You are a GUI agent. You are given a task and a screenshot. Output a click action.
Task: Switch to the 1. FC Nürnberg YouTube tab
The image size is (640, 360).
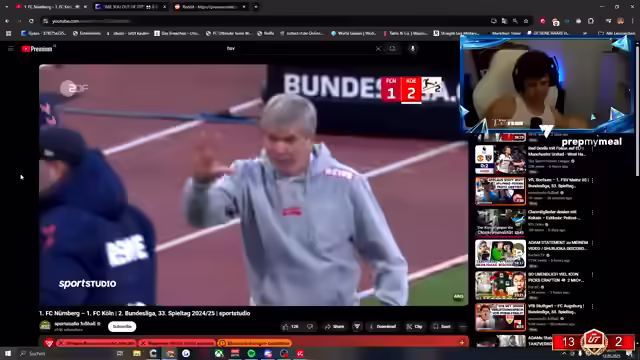coord(51,7)
